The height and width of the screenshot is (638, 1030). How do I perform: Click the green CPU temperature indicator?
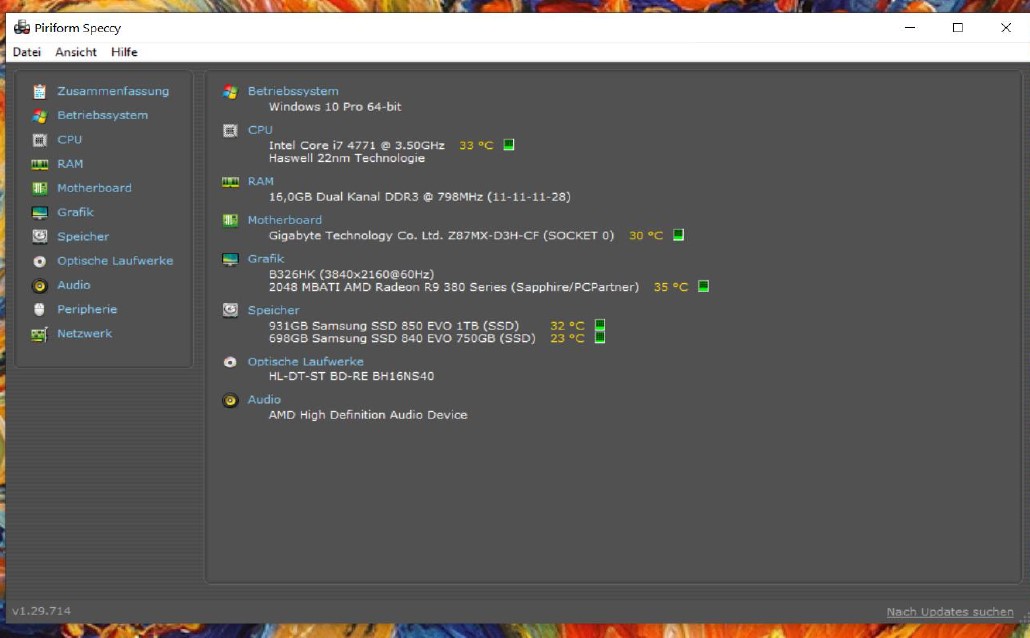508,145
